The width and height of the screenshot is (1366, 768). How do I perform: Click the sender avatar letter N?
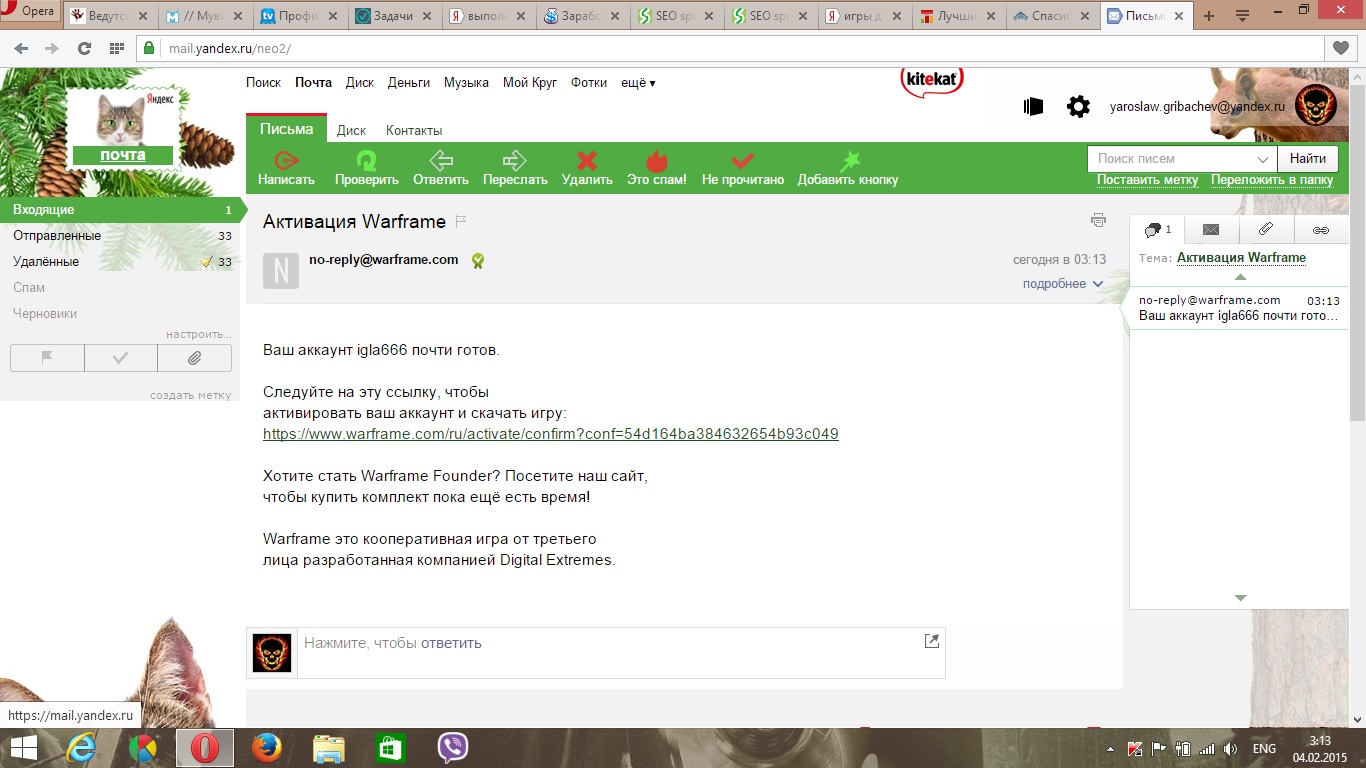[281, 271]
